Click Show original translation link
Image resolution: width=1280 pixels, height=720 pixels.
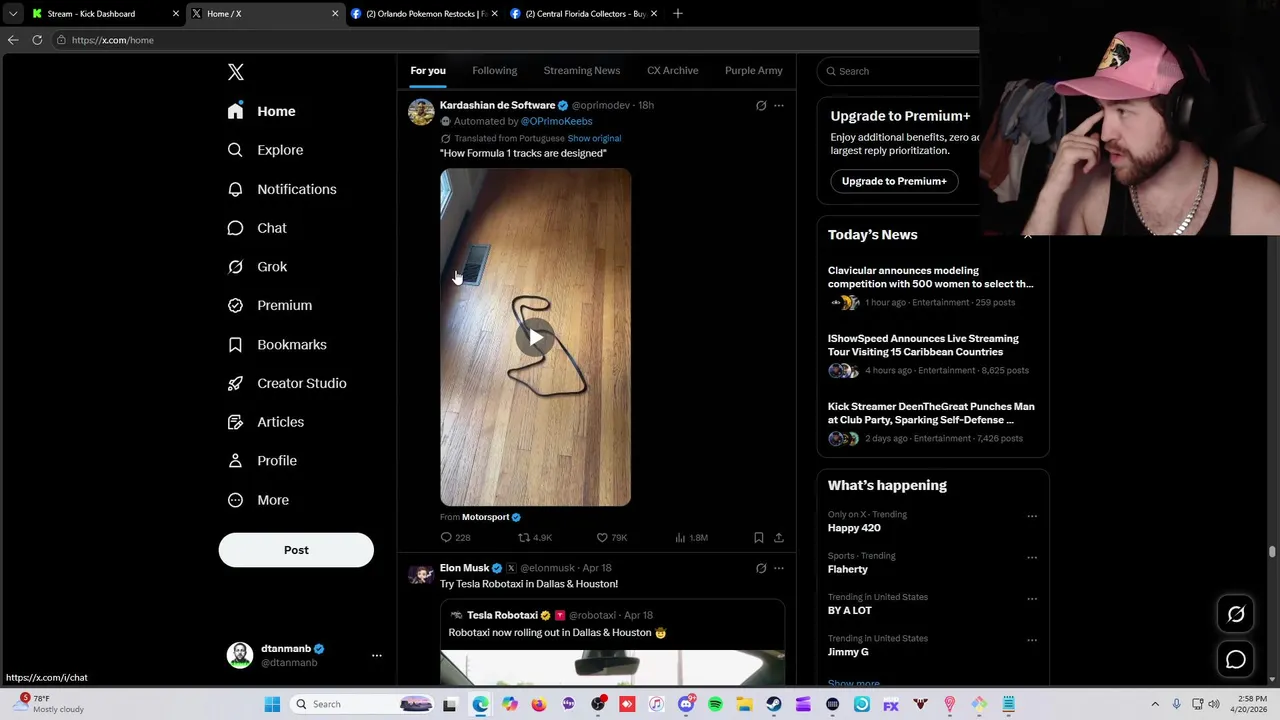(x=594, y=138)
